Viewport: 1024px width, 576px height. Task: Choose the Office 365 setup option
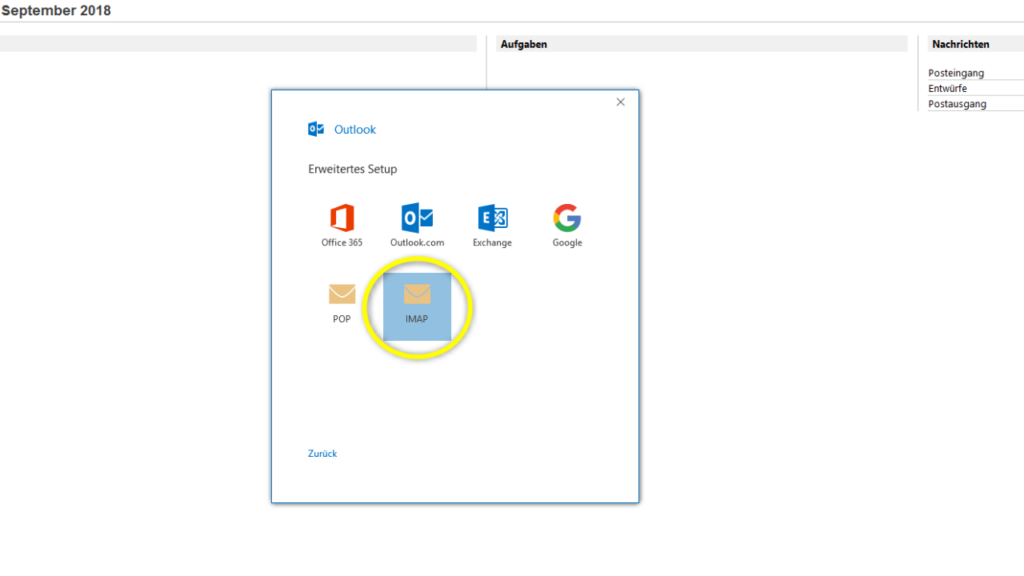pos(340,218)
